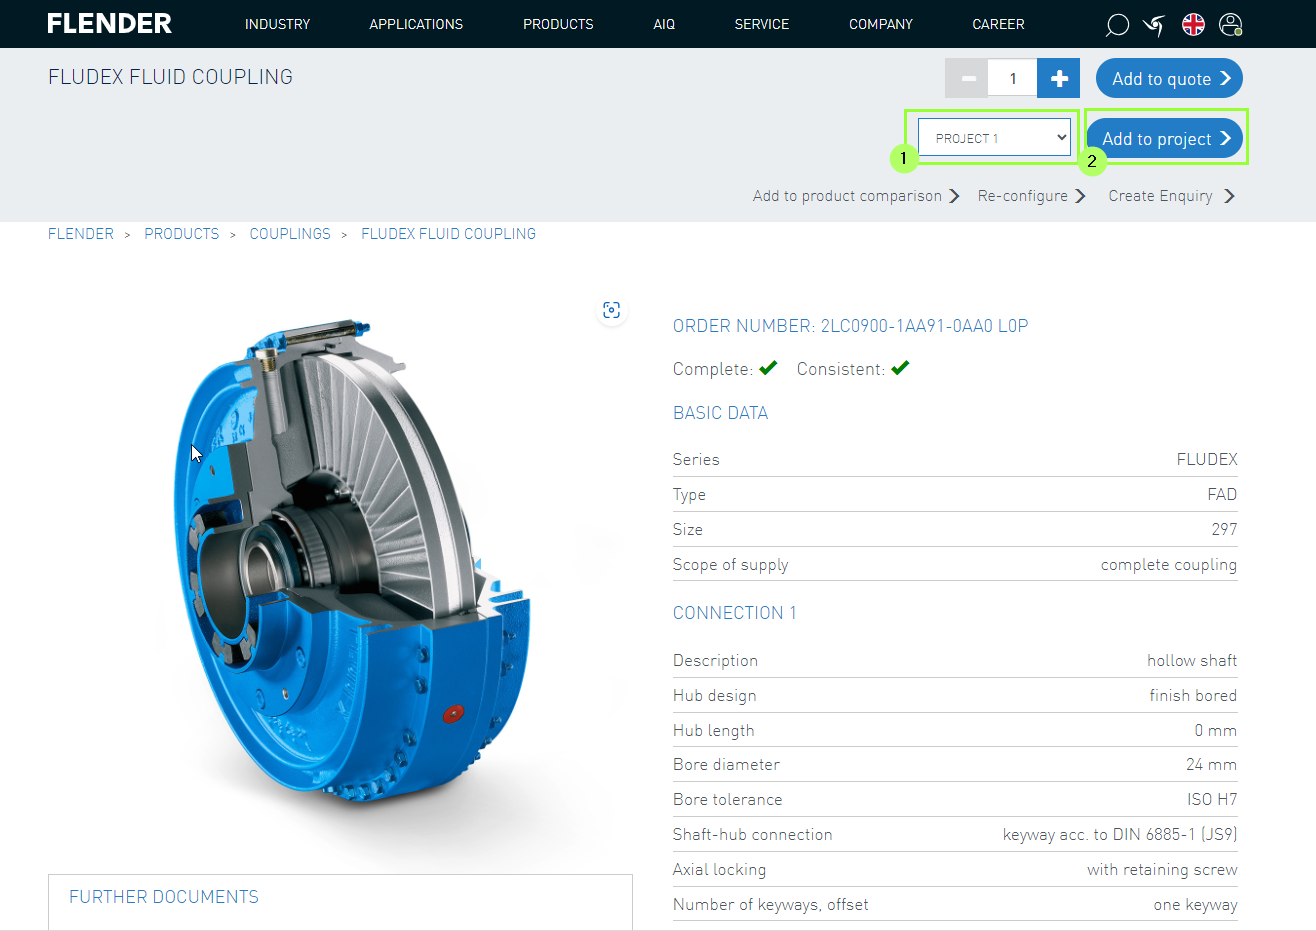Click the Complete green checkmark
Viewport: 1316px width, 931px height.
(x=768, y=368)
